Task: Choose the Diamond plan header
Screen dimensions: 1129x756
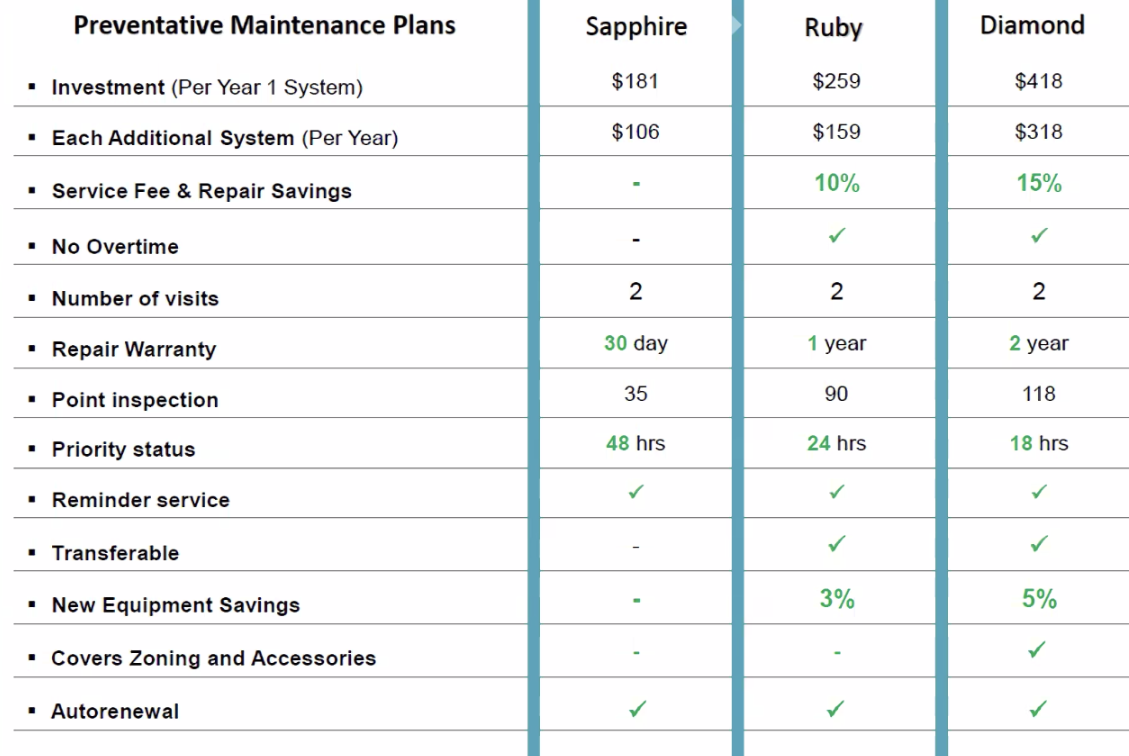Action: (1032, 25)
